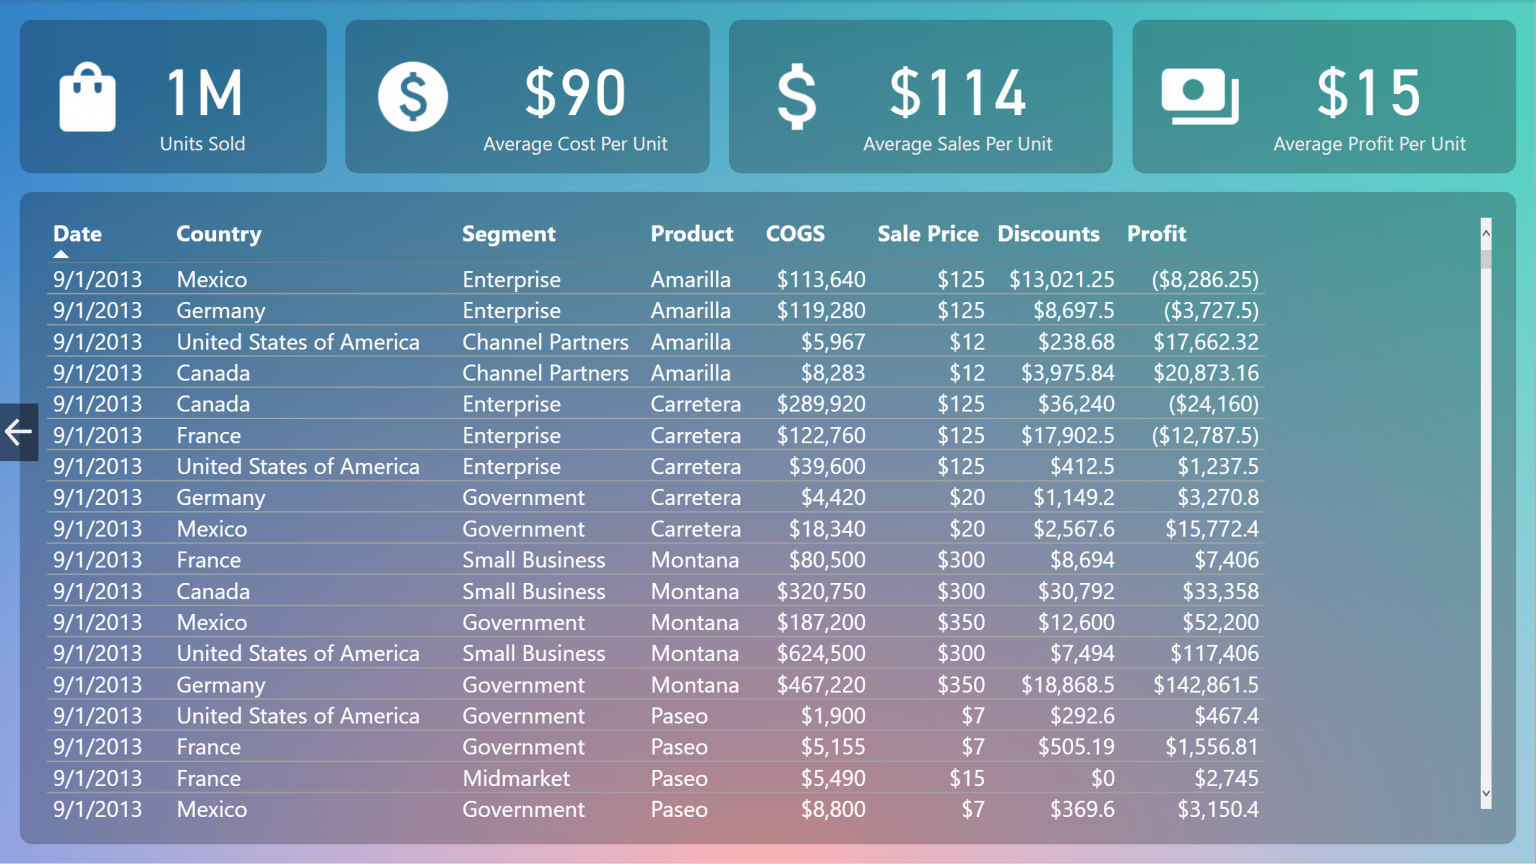Sort the table by the Segment header
The image size is (1536, 864).
pyautogui.click(x=509, y=233)
